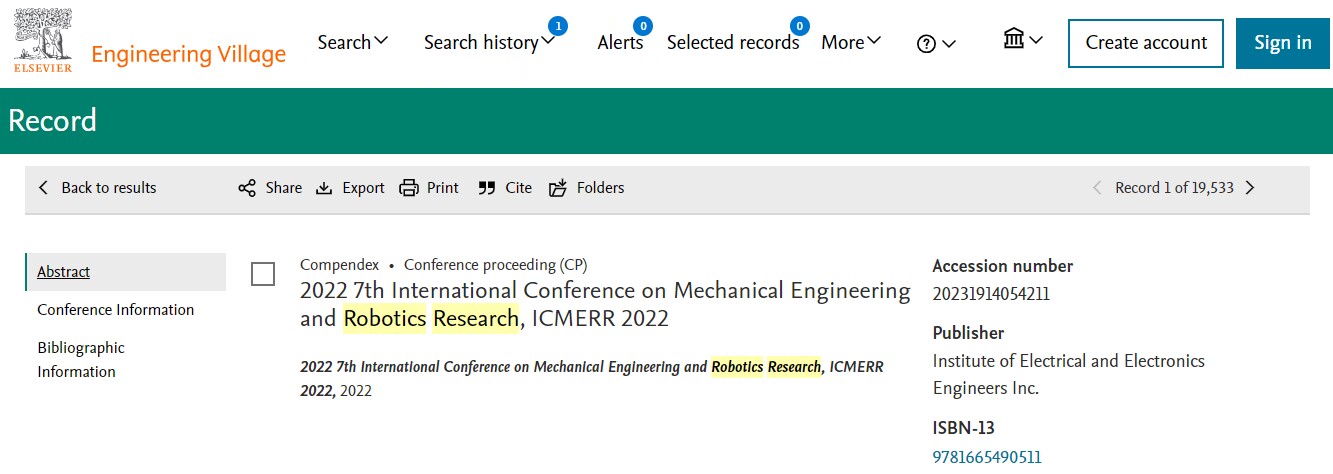This screenshot has height=474, width=1333.
Task: Switch to Conference Information section
Action: (x=116, y=310)
